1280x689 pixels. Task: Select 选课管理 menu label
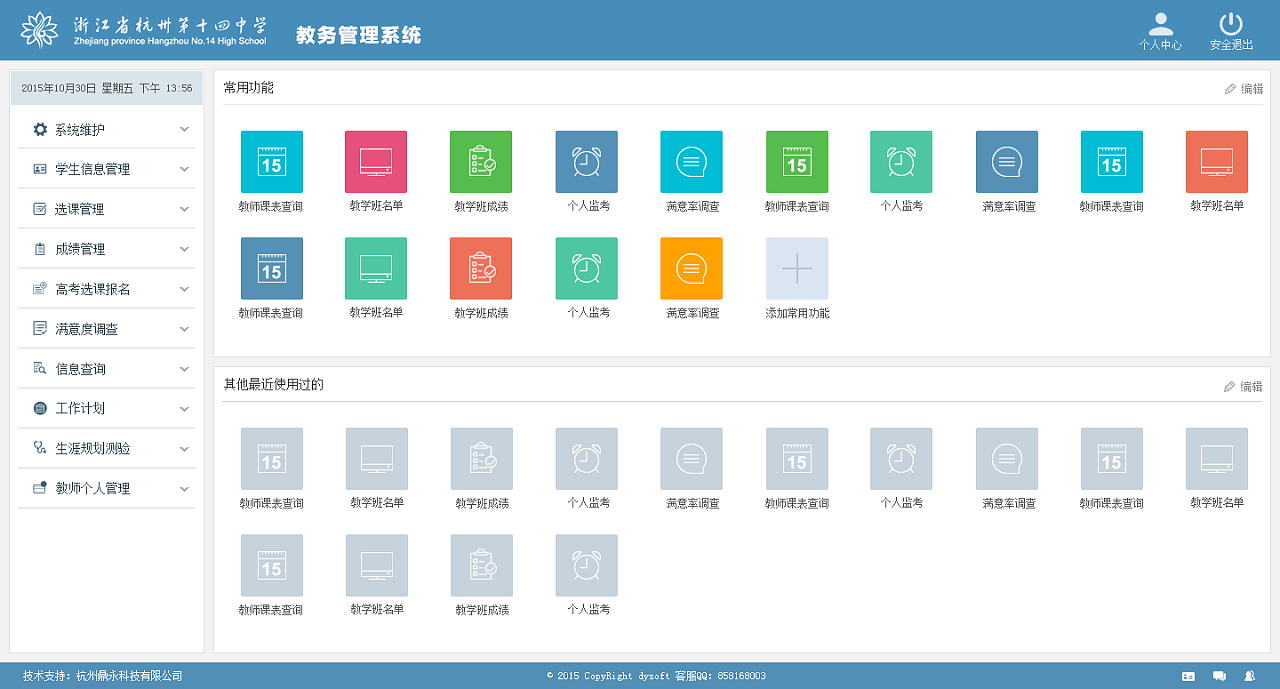(x=80, y=210)
